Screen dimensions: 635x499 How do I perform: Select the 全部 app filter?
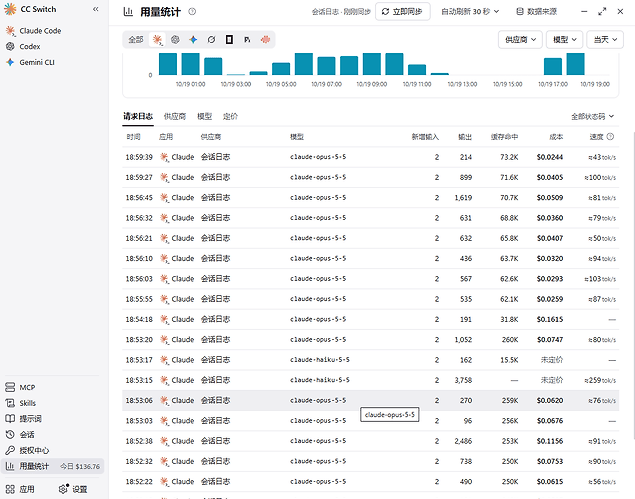pos(136,39)
